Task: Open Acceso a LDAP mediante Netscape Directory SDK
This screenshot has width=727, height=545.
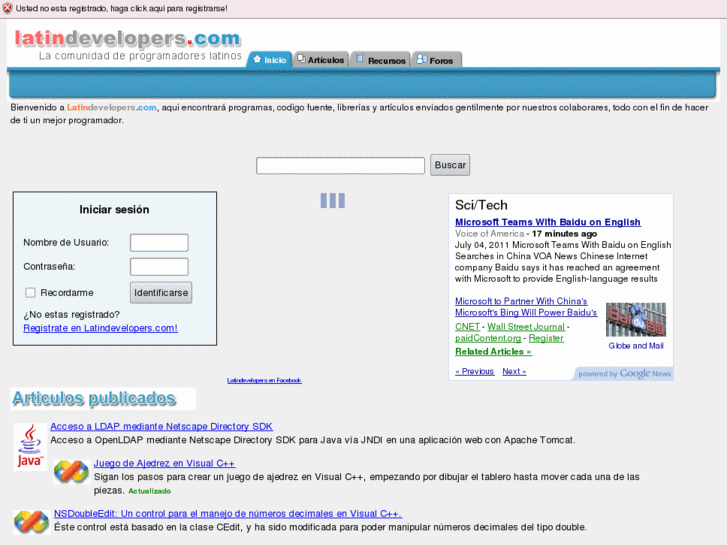Action: (161, 426)
